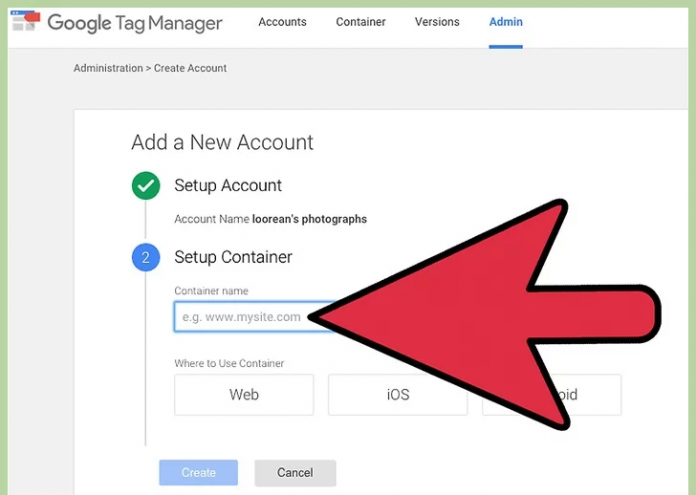
Task: Switch to the Container tab
Action: click(362, 22)
